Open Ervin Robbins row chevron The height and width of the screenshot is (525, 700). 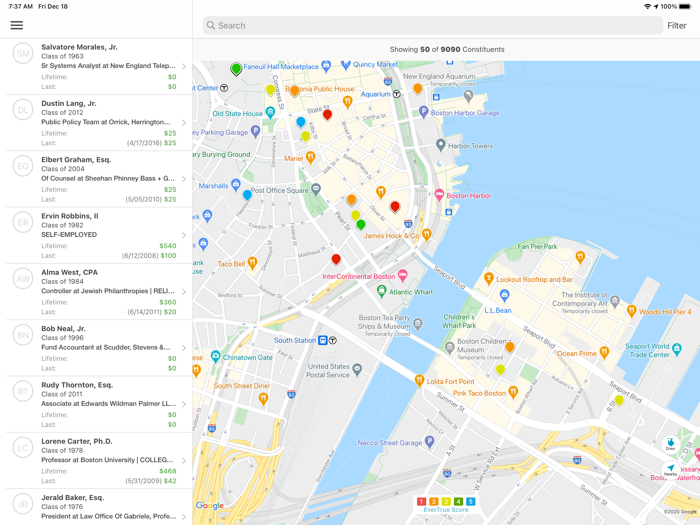184,235
